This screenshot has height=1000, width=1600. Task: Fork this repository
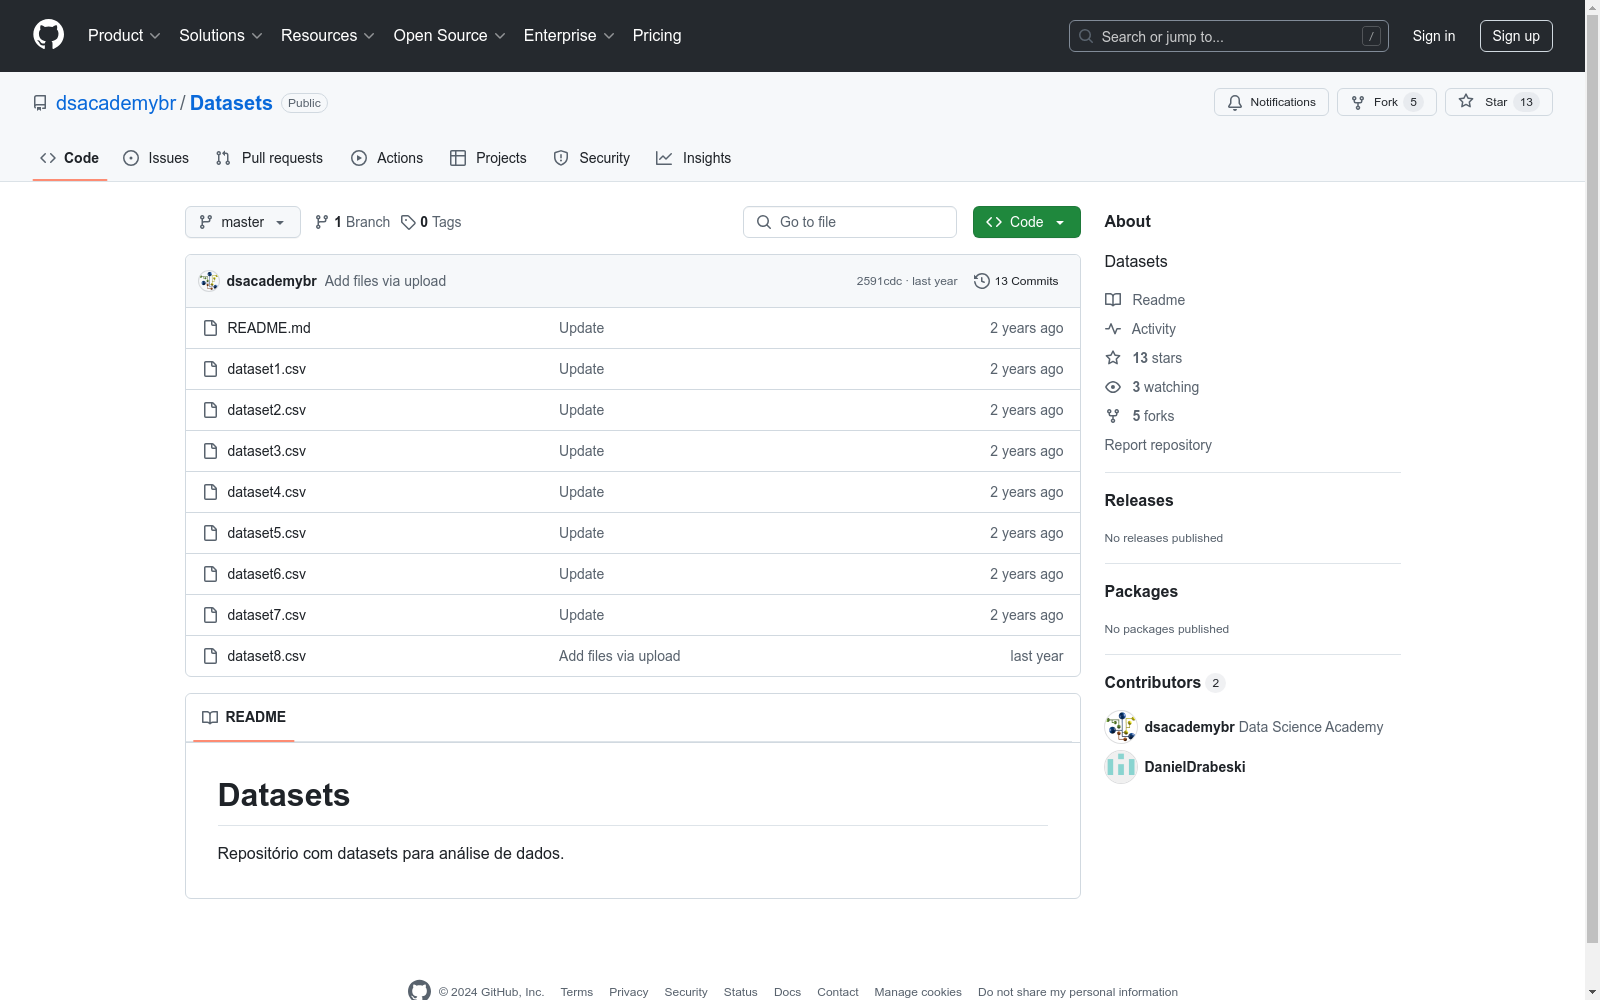tap(1386, 102)
